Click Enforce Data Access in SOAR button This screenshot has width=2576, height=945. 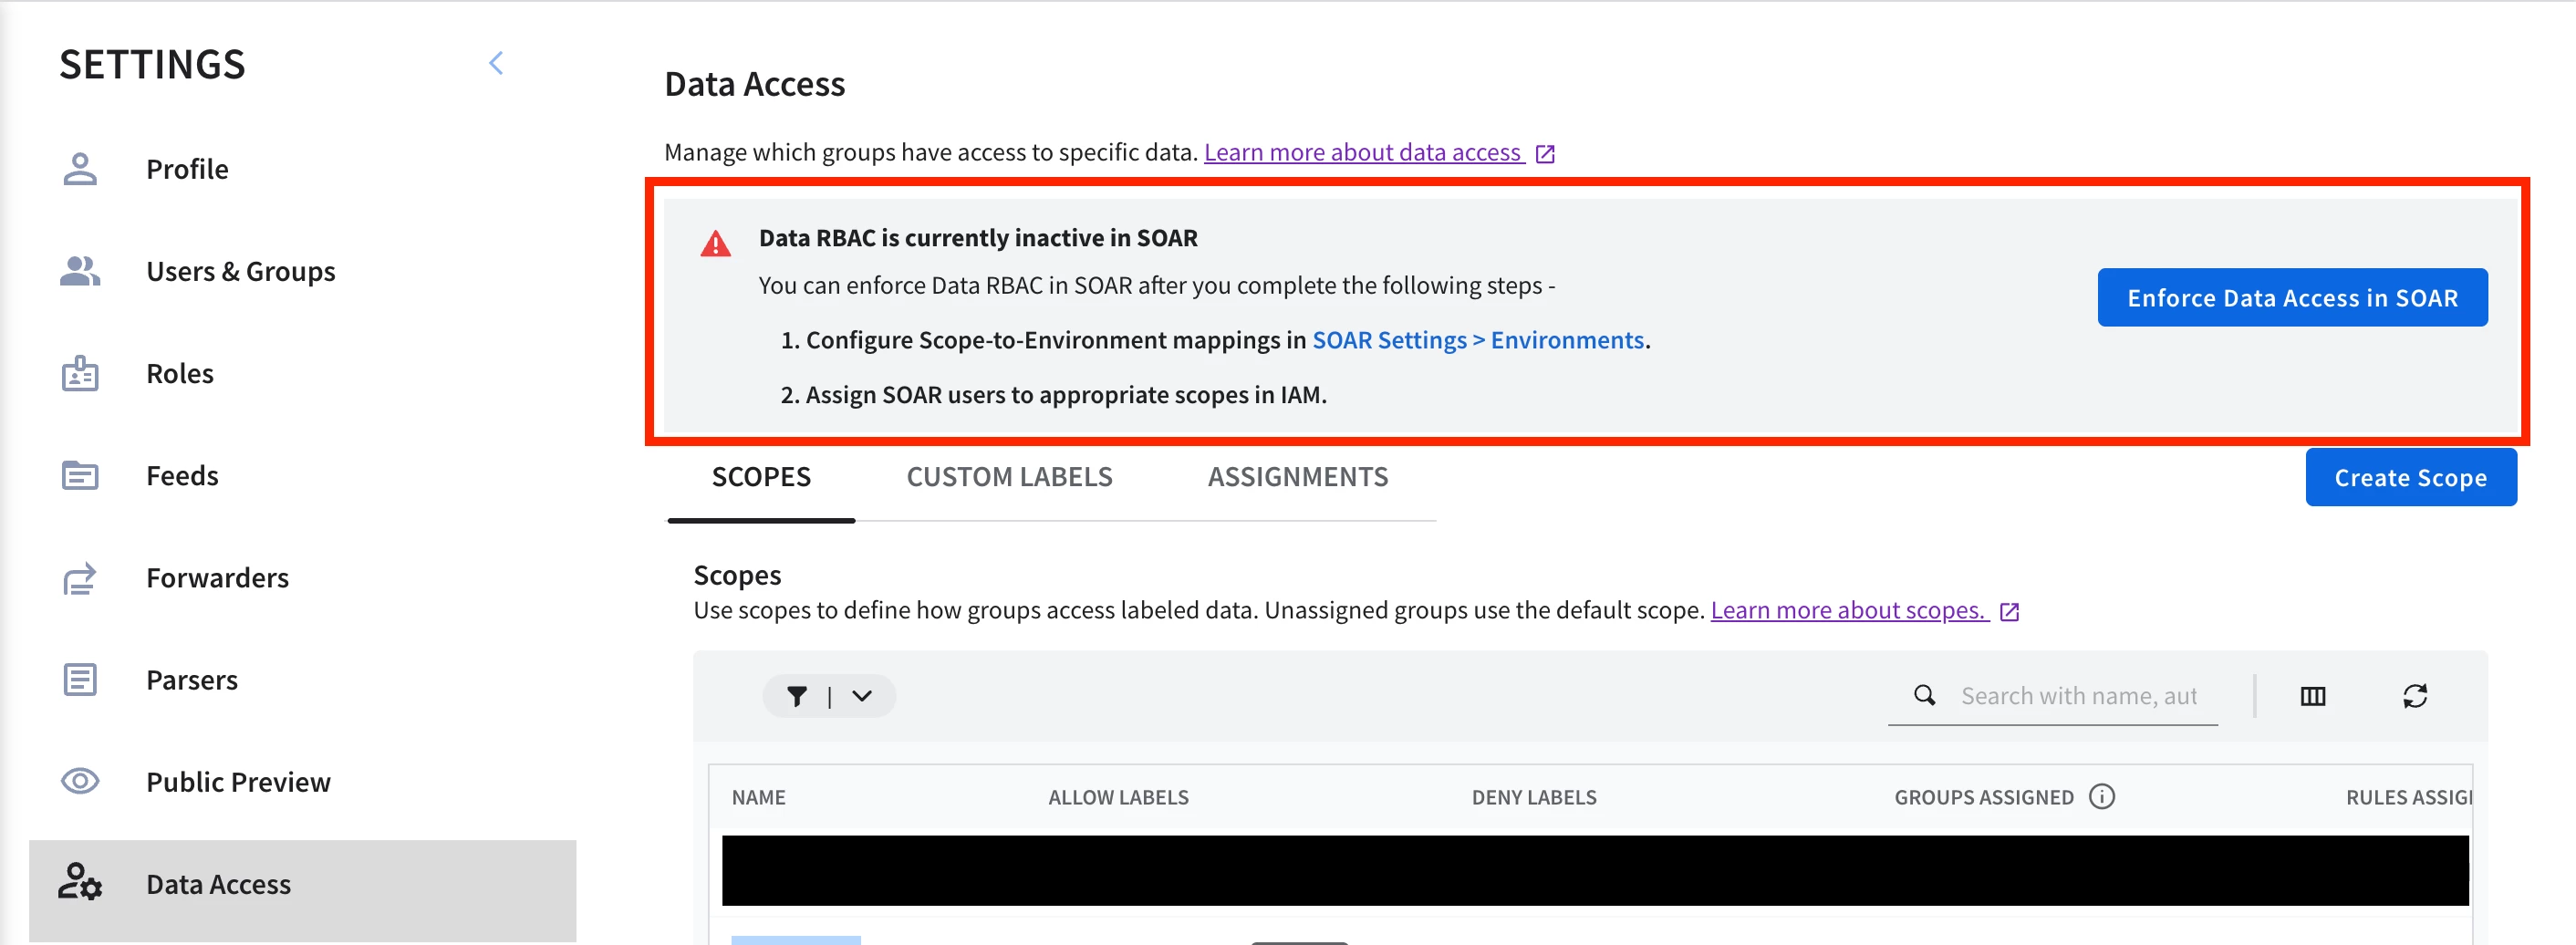(x=2292, y=297)
